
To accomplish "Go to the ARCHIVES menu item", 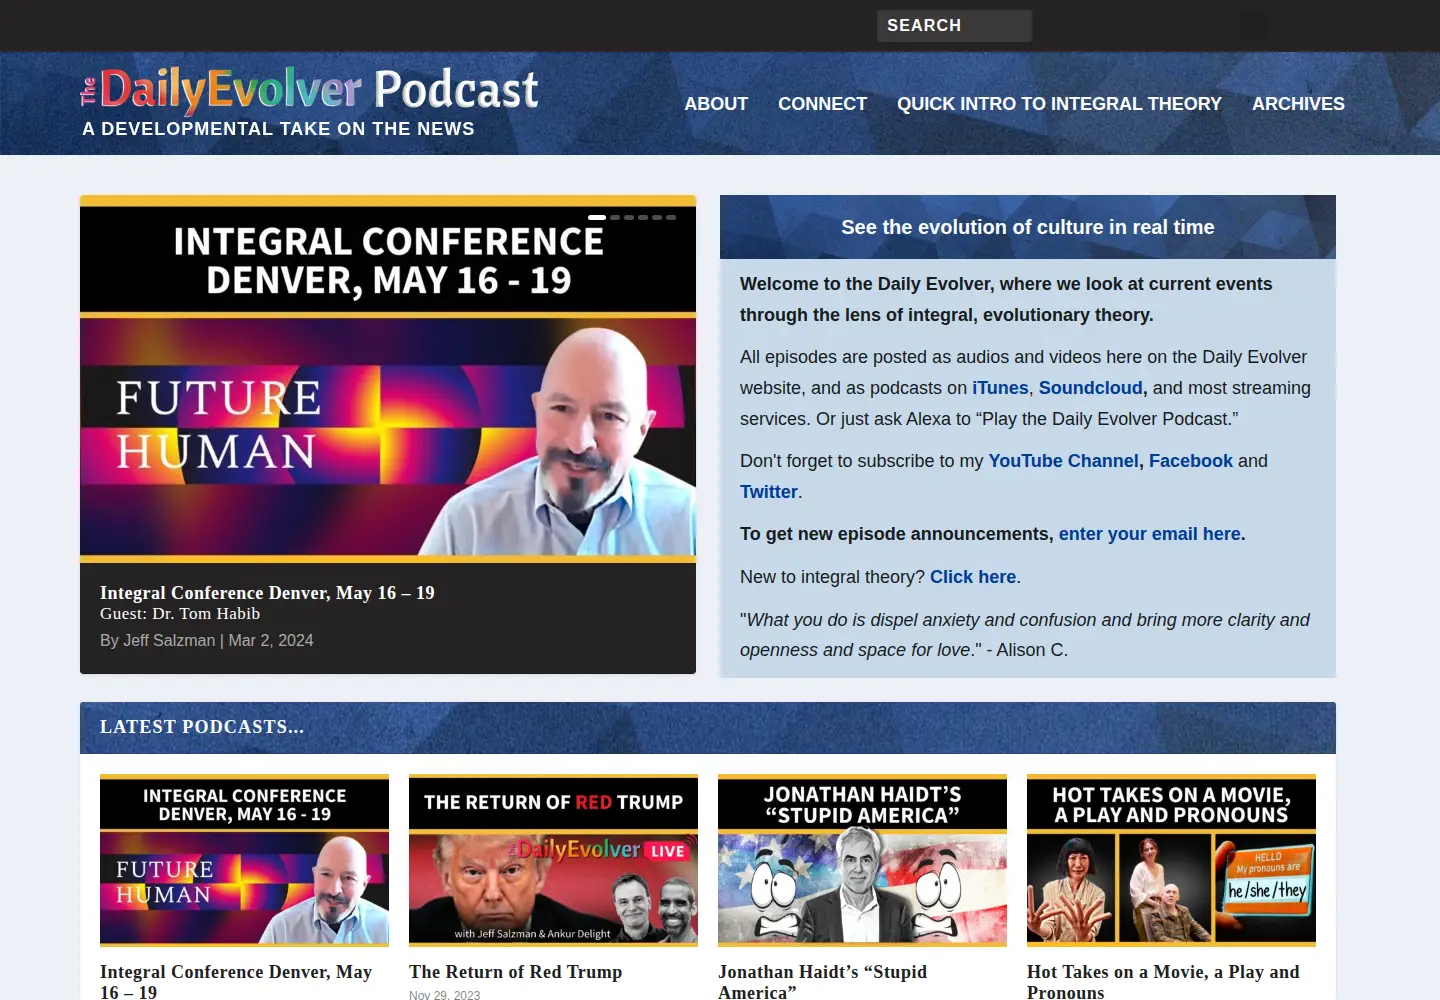I will tap(1298, 104).
